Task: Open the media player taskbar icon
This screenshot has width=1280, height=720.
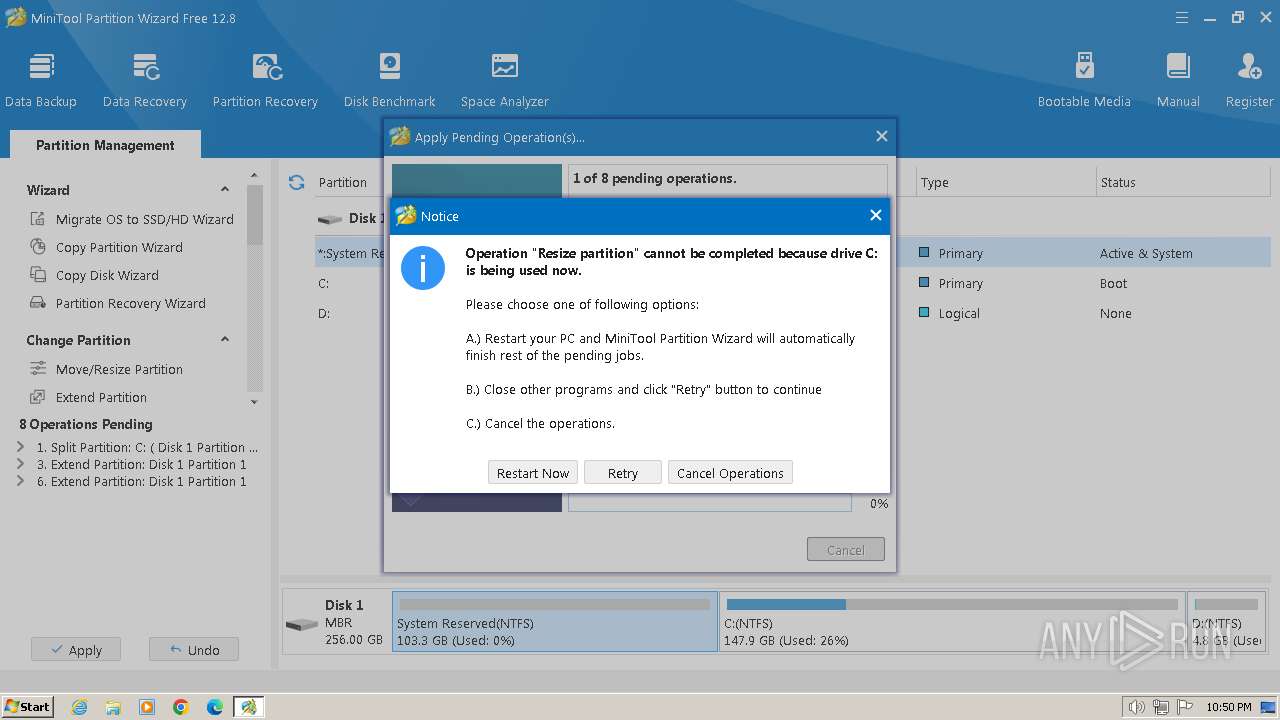Action: (x=147, y=707)
